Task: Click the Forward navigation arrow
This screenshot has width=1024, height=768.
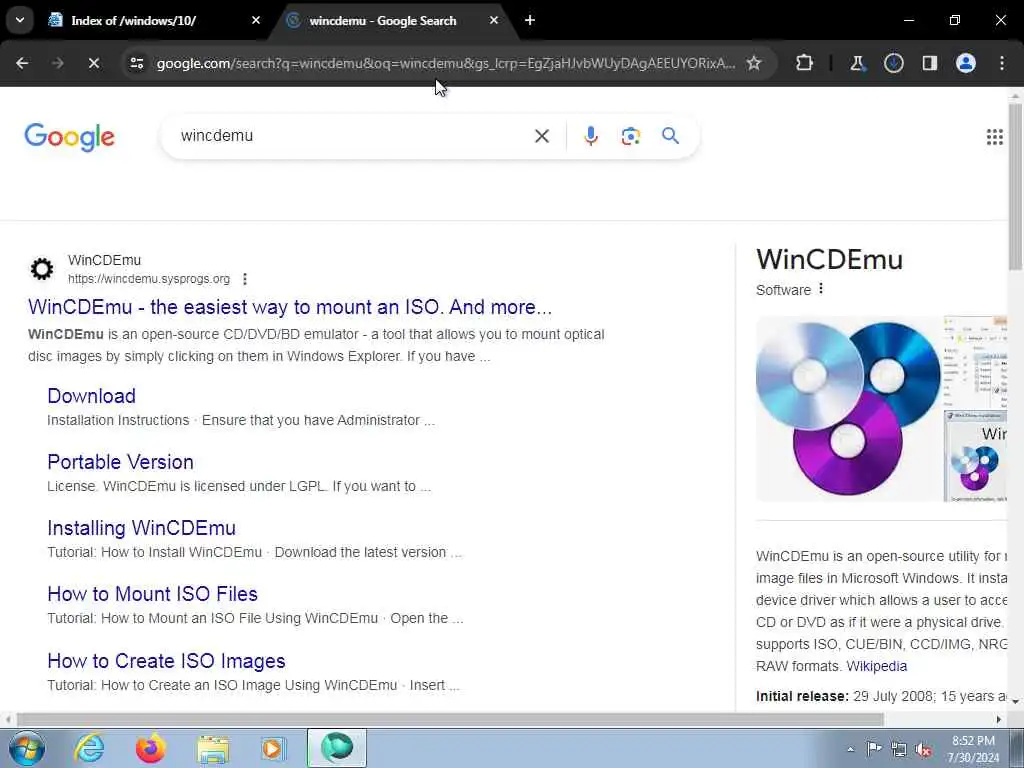Action: [57, 63]
